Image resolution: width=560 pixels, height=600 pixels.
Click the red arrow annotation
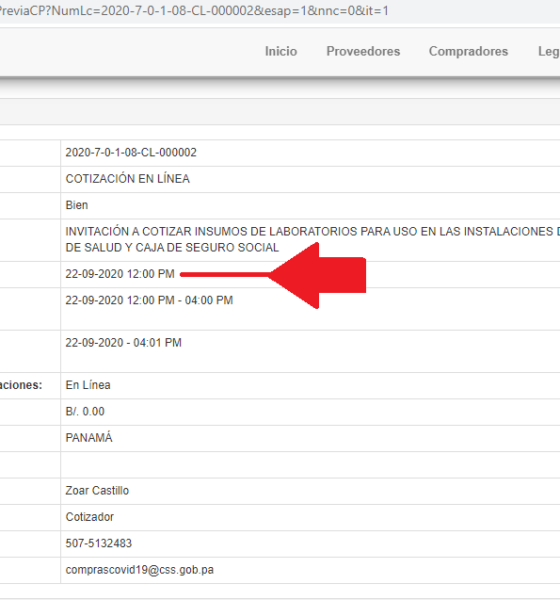[273, 275]
